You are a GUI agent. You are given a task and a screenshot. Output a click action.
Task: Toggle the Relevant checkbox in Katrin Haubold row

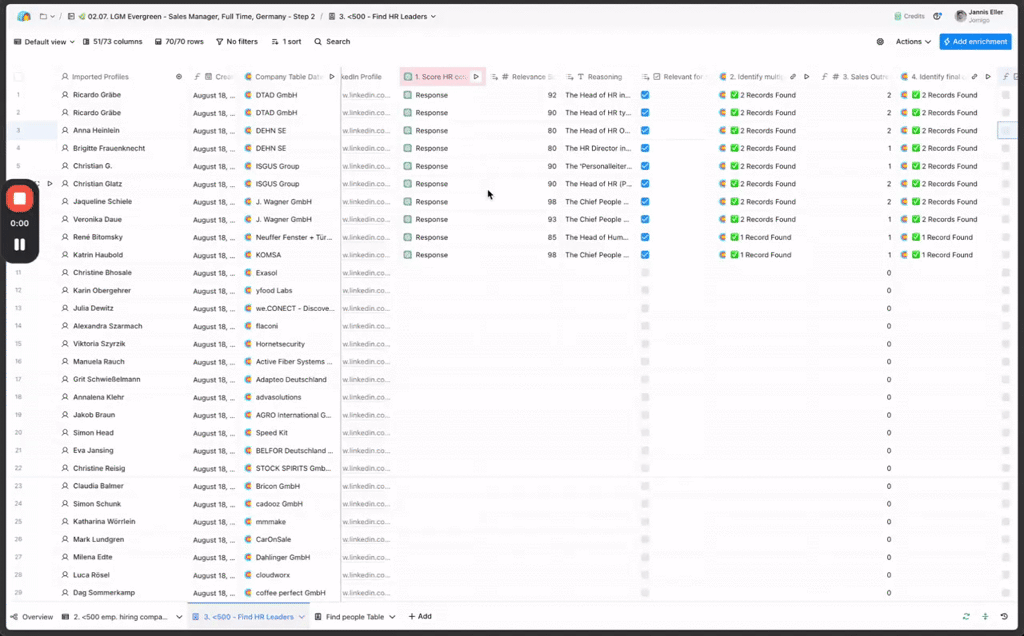(645, 255)
